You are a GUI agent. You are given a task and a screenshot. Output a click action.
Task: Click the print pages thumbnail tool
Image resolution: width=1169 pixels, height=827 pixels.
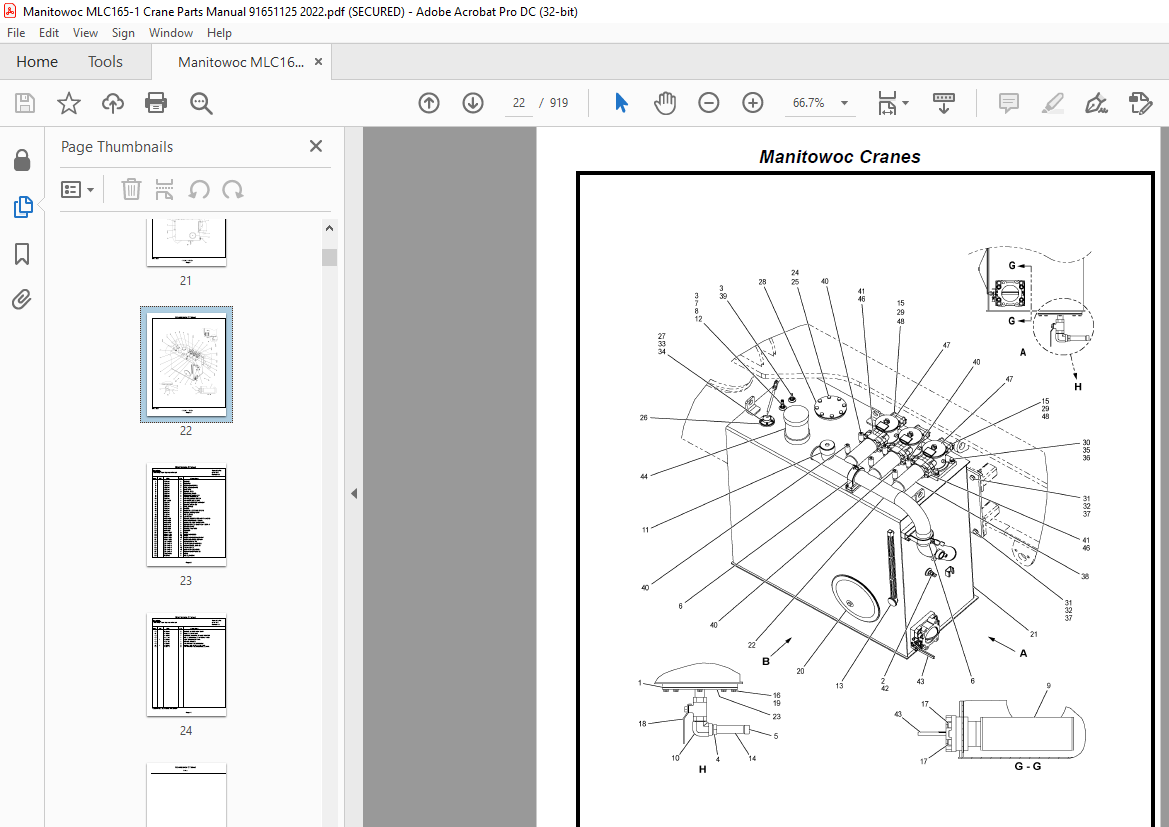[164, 189]
